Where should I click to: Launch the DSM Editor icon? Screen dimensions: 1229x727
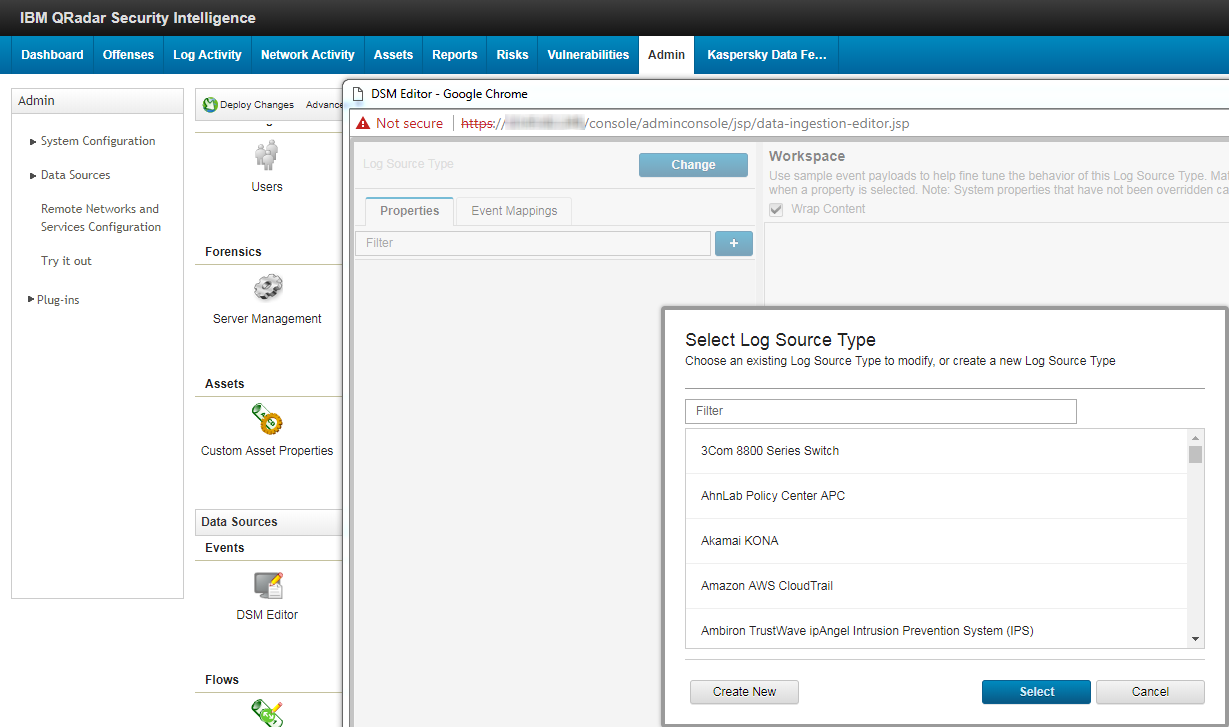pyautogui.click(x=267, y=585)
